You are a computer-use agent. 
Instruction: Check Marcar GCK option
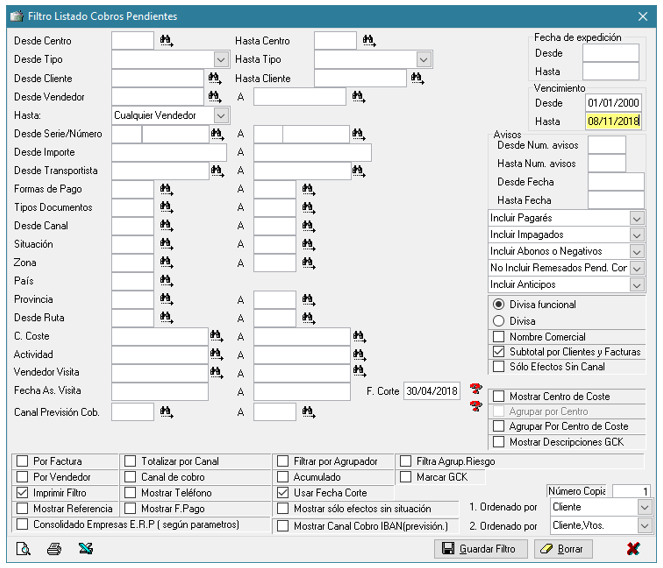pos(405,477)
